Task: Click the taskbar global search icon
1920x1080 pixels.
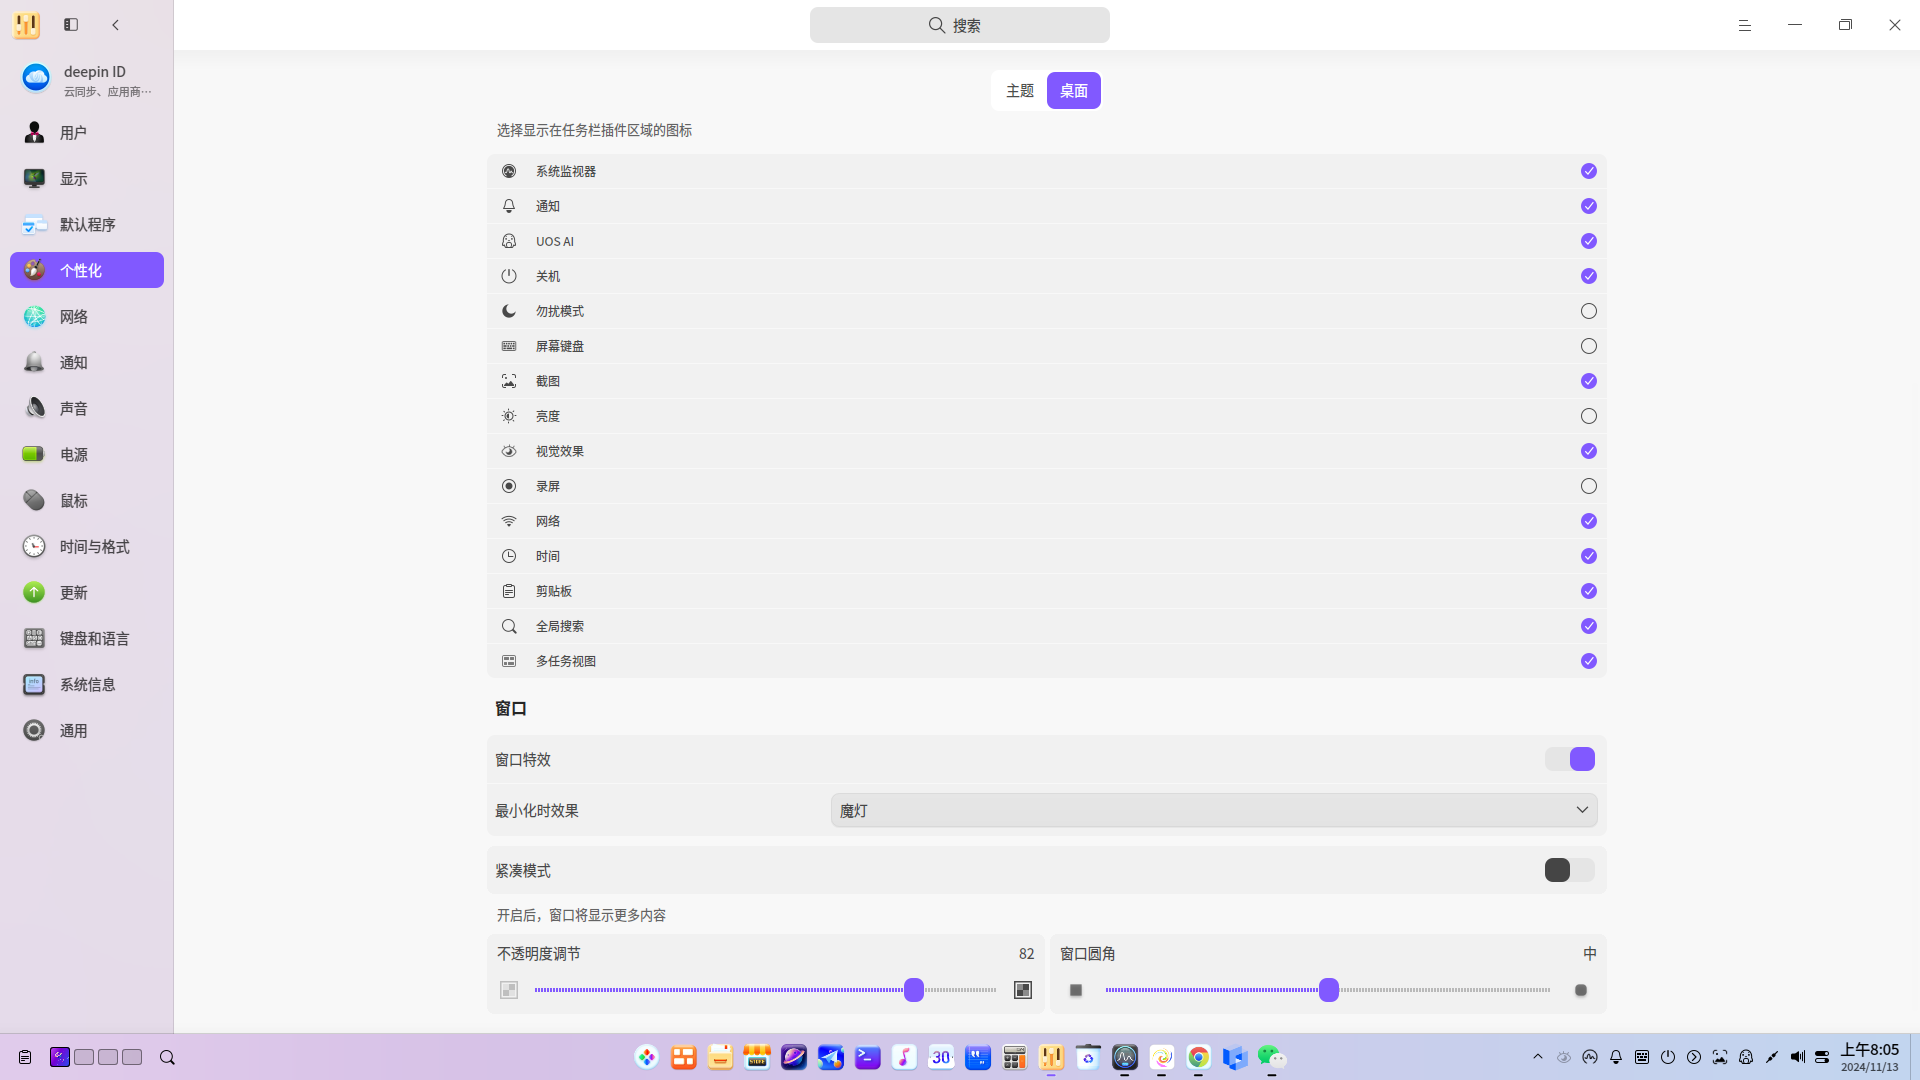Action: 167,1057
